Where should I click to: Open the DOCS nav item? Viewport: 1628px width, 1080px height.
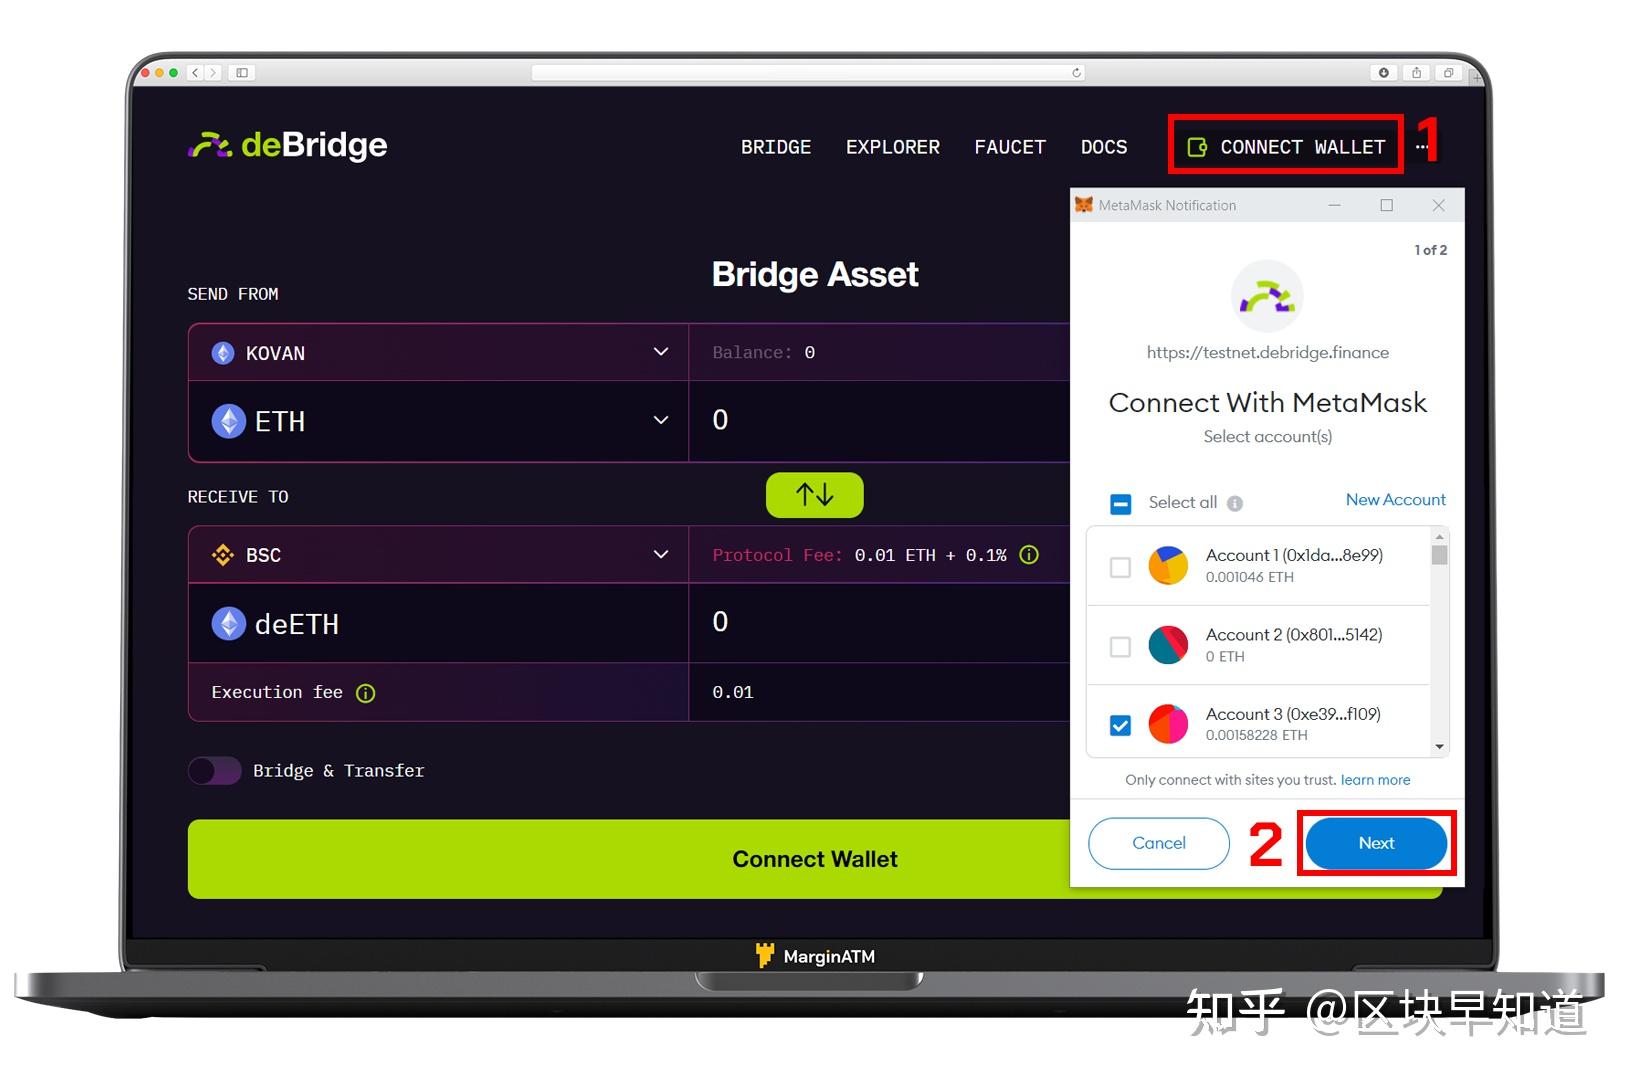click(x=1104, y=147)
